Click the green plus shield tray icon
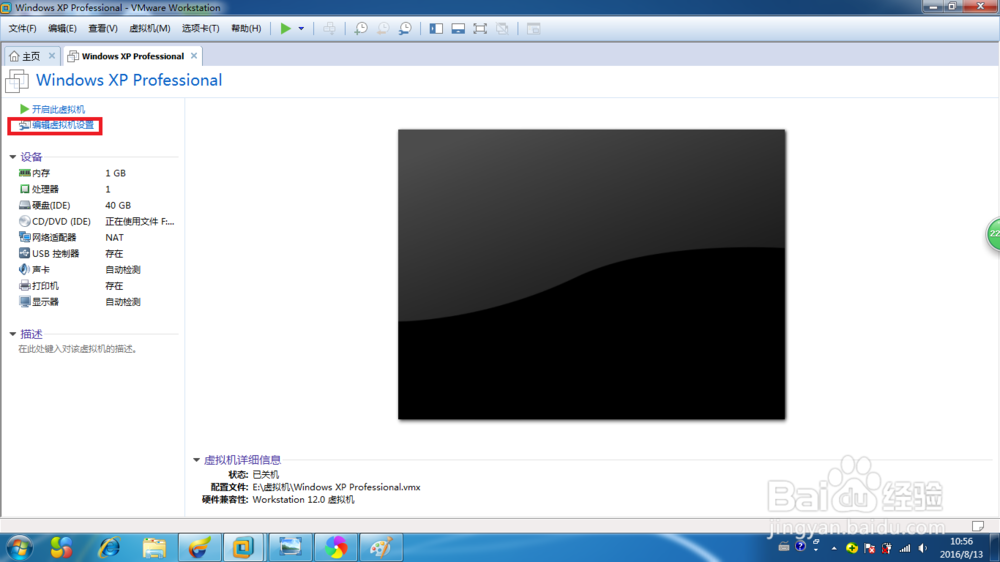 point(851,548)
